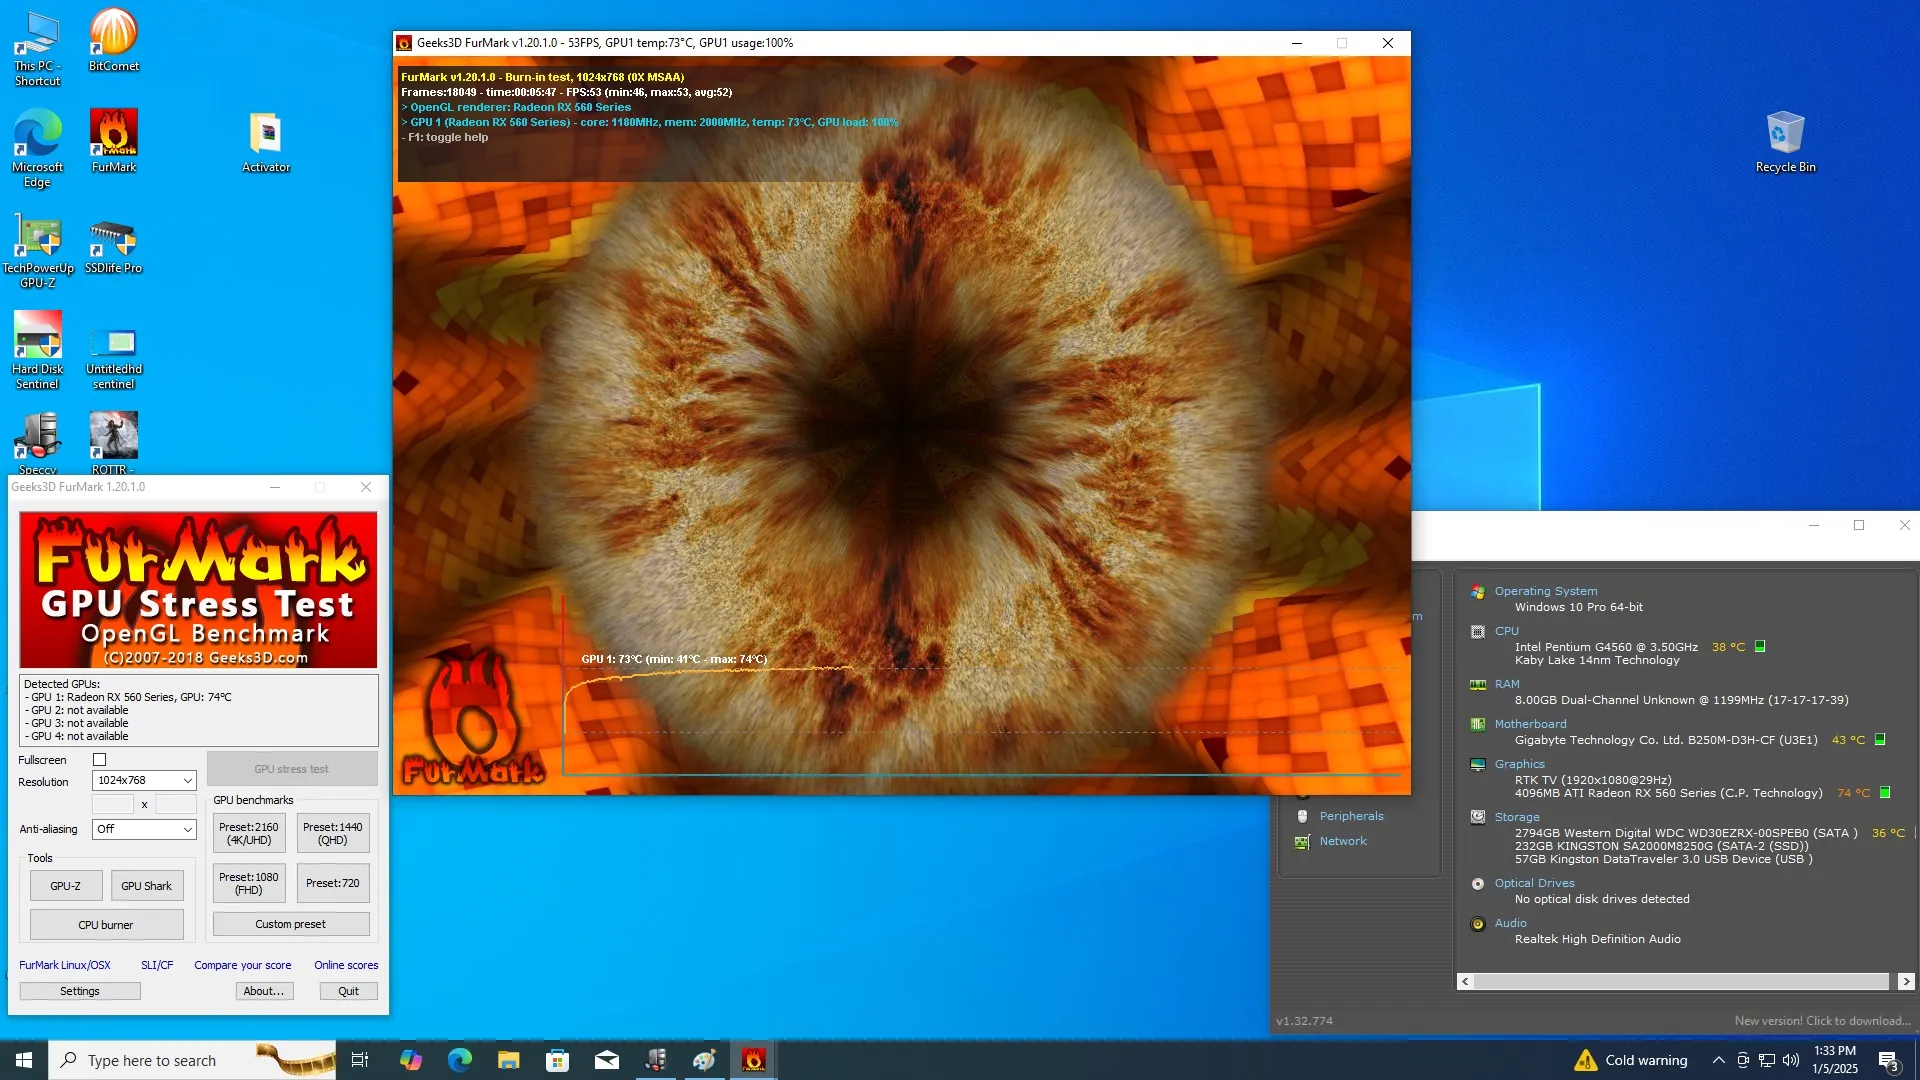Click the Preset:1440 (QHD) benchmark button

pos(333,834)
